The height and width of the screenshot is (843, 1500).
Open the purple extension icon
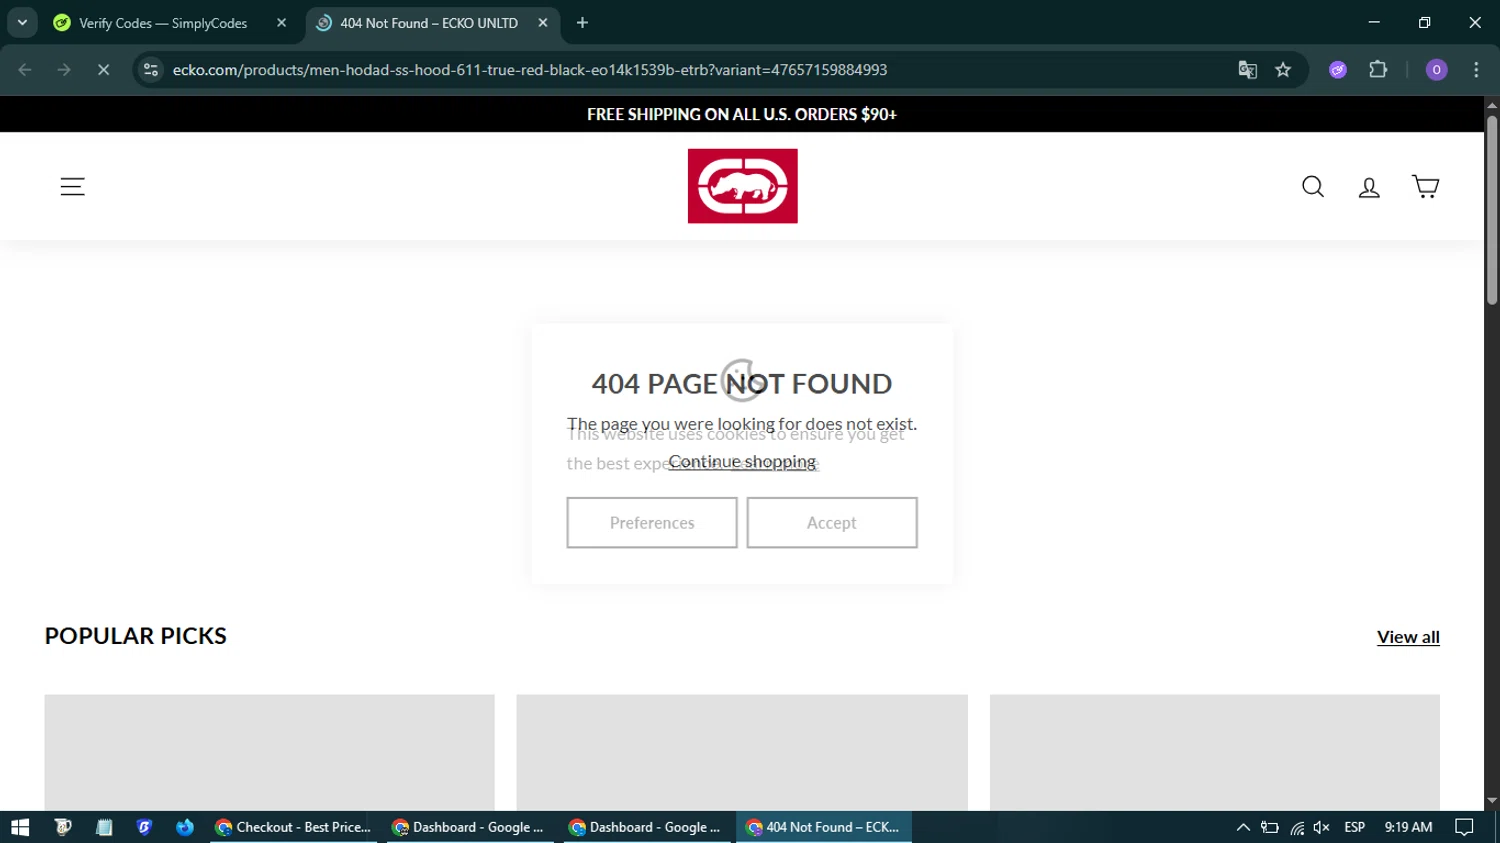pos(1338,70)
